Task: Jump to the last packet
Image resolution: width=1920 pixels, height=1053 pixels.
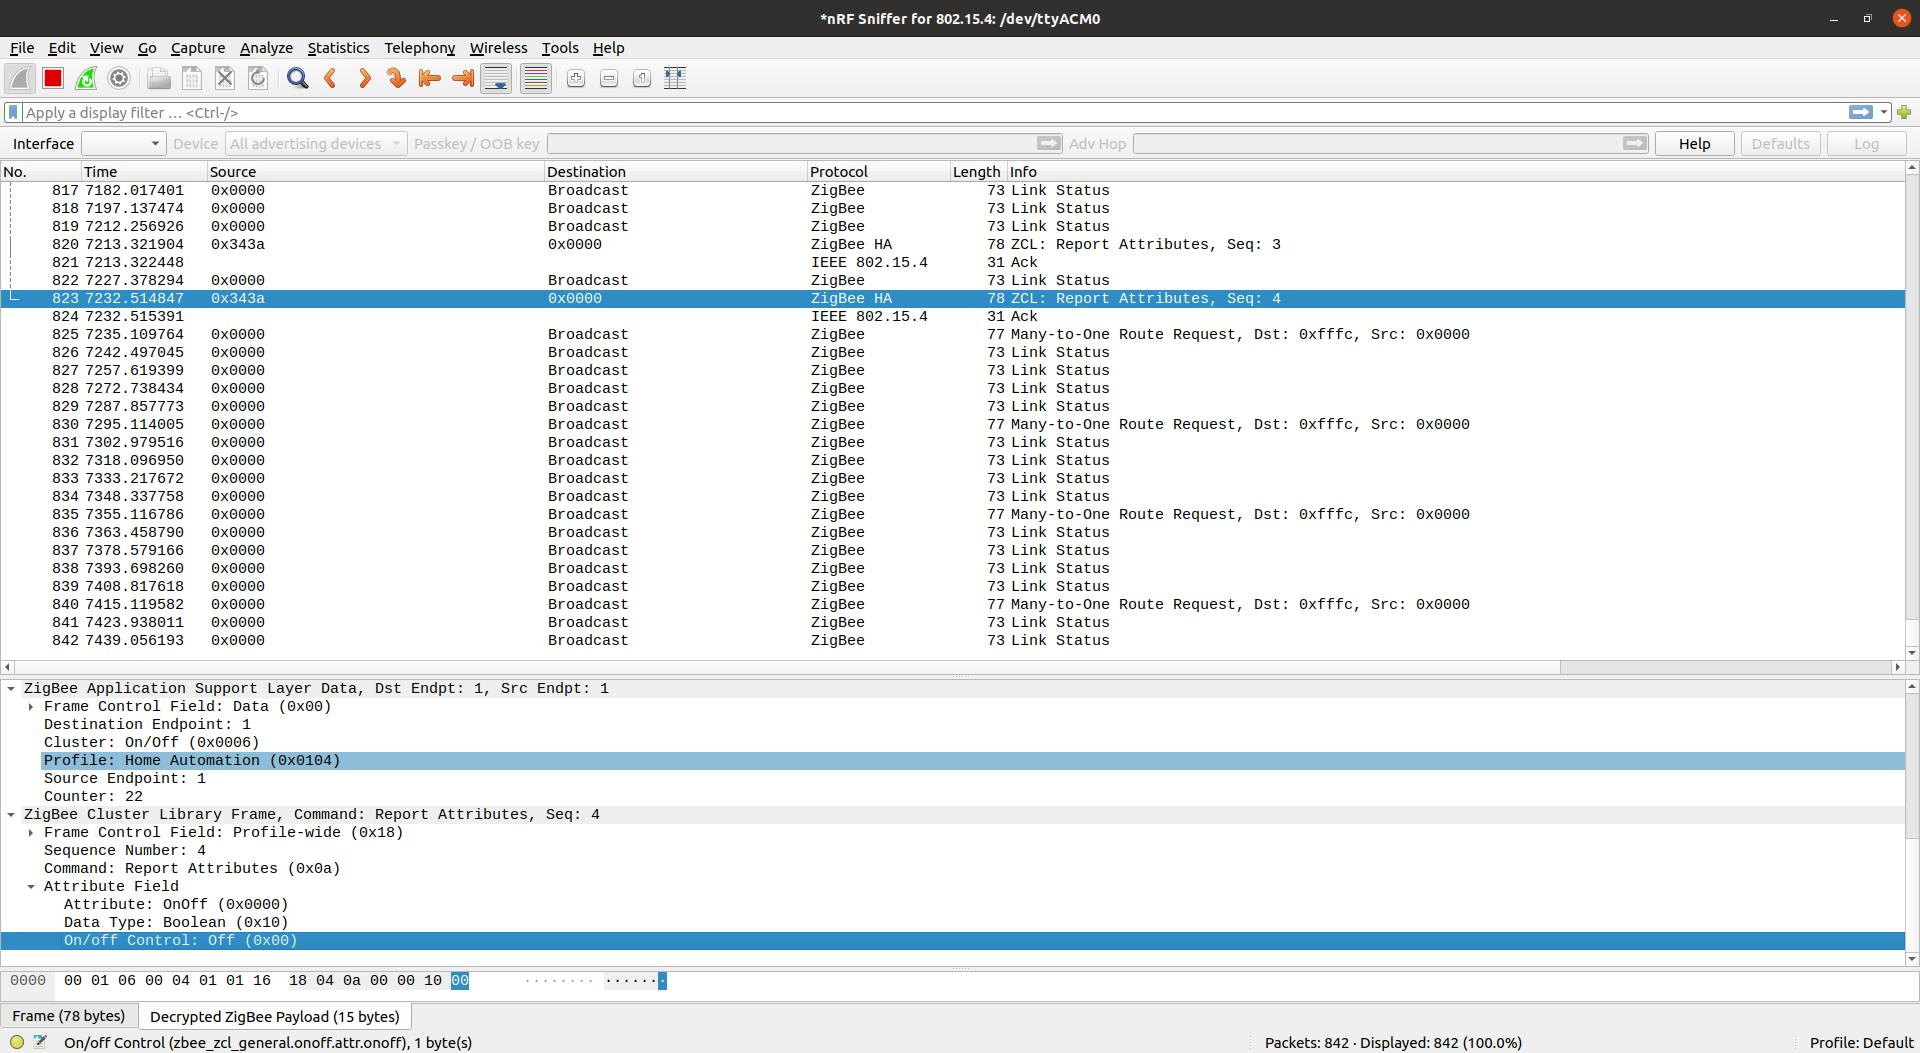Action: point(462,78)
